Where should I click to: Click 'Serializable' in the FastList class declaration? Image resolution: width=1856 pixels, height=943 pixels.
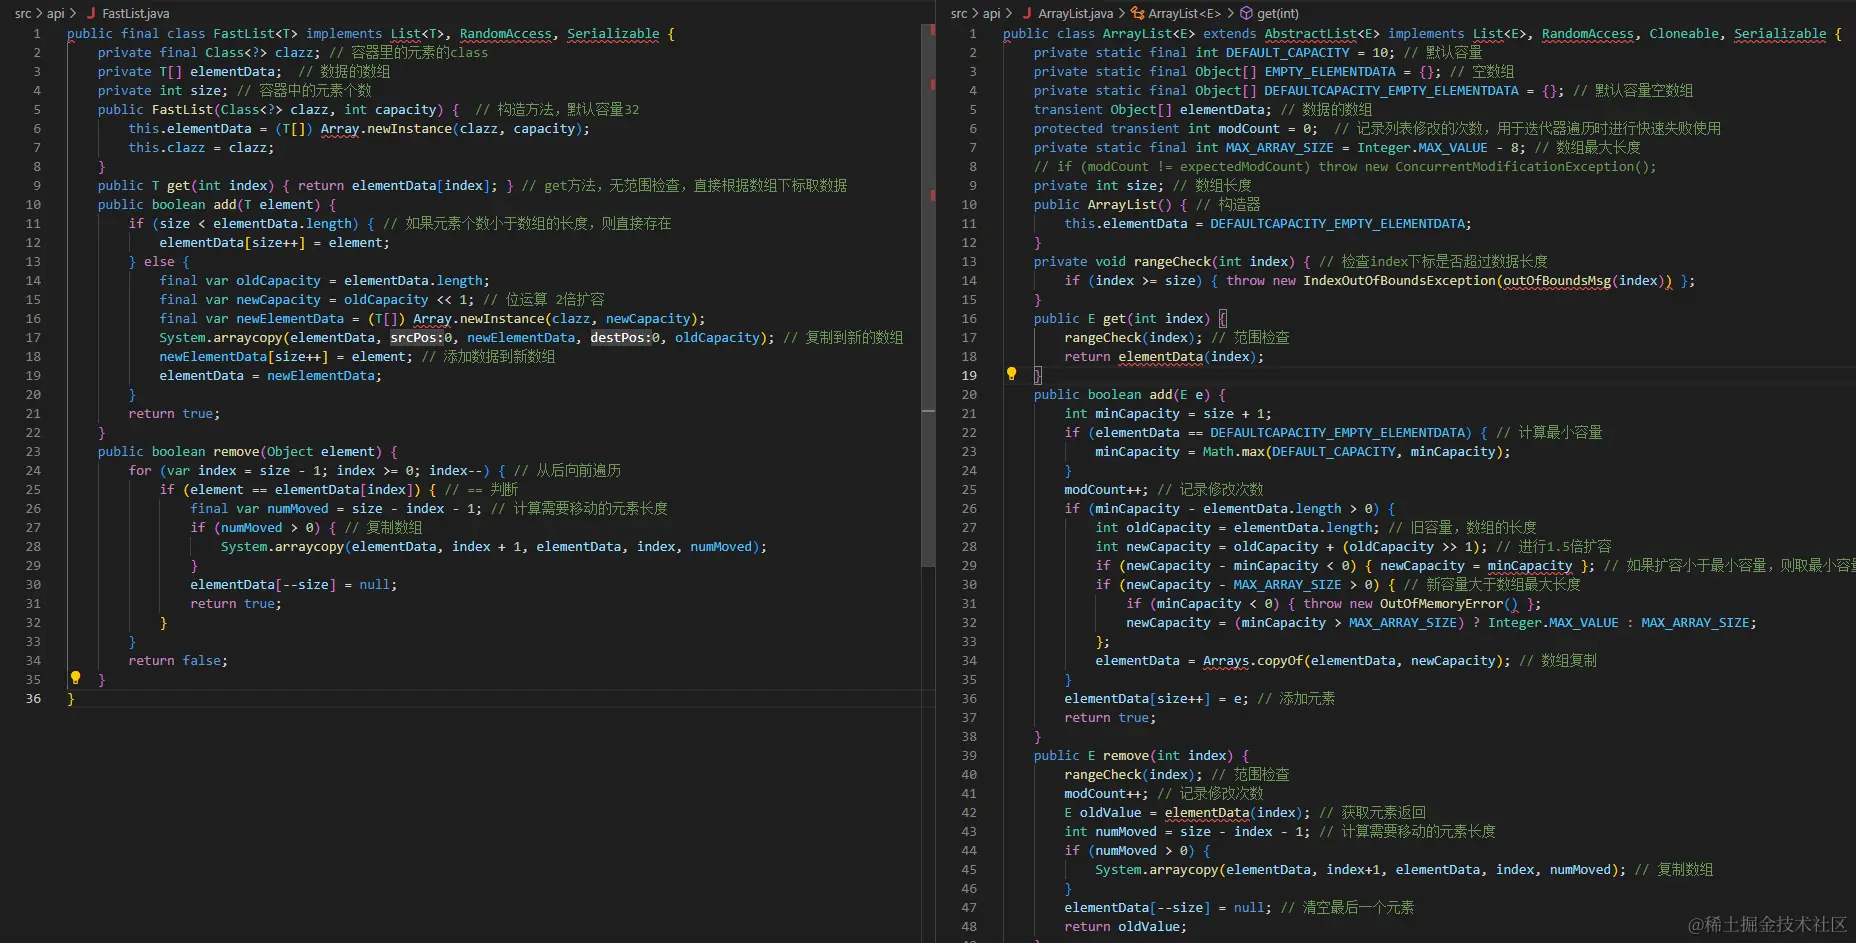[613, 34]
